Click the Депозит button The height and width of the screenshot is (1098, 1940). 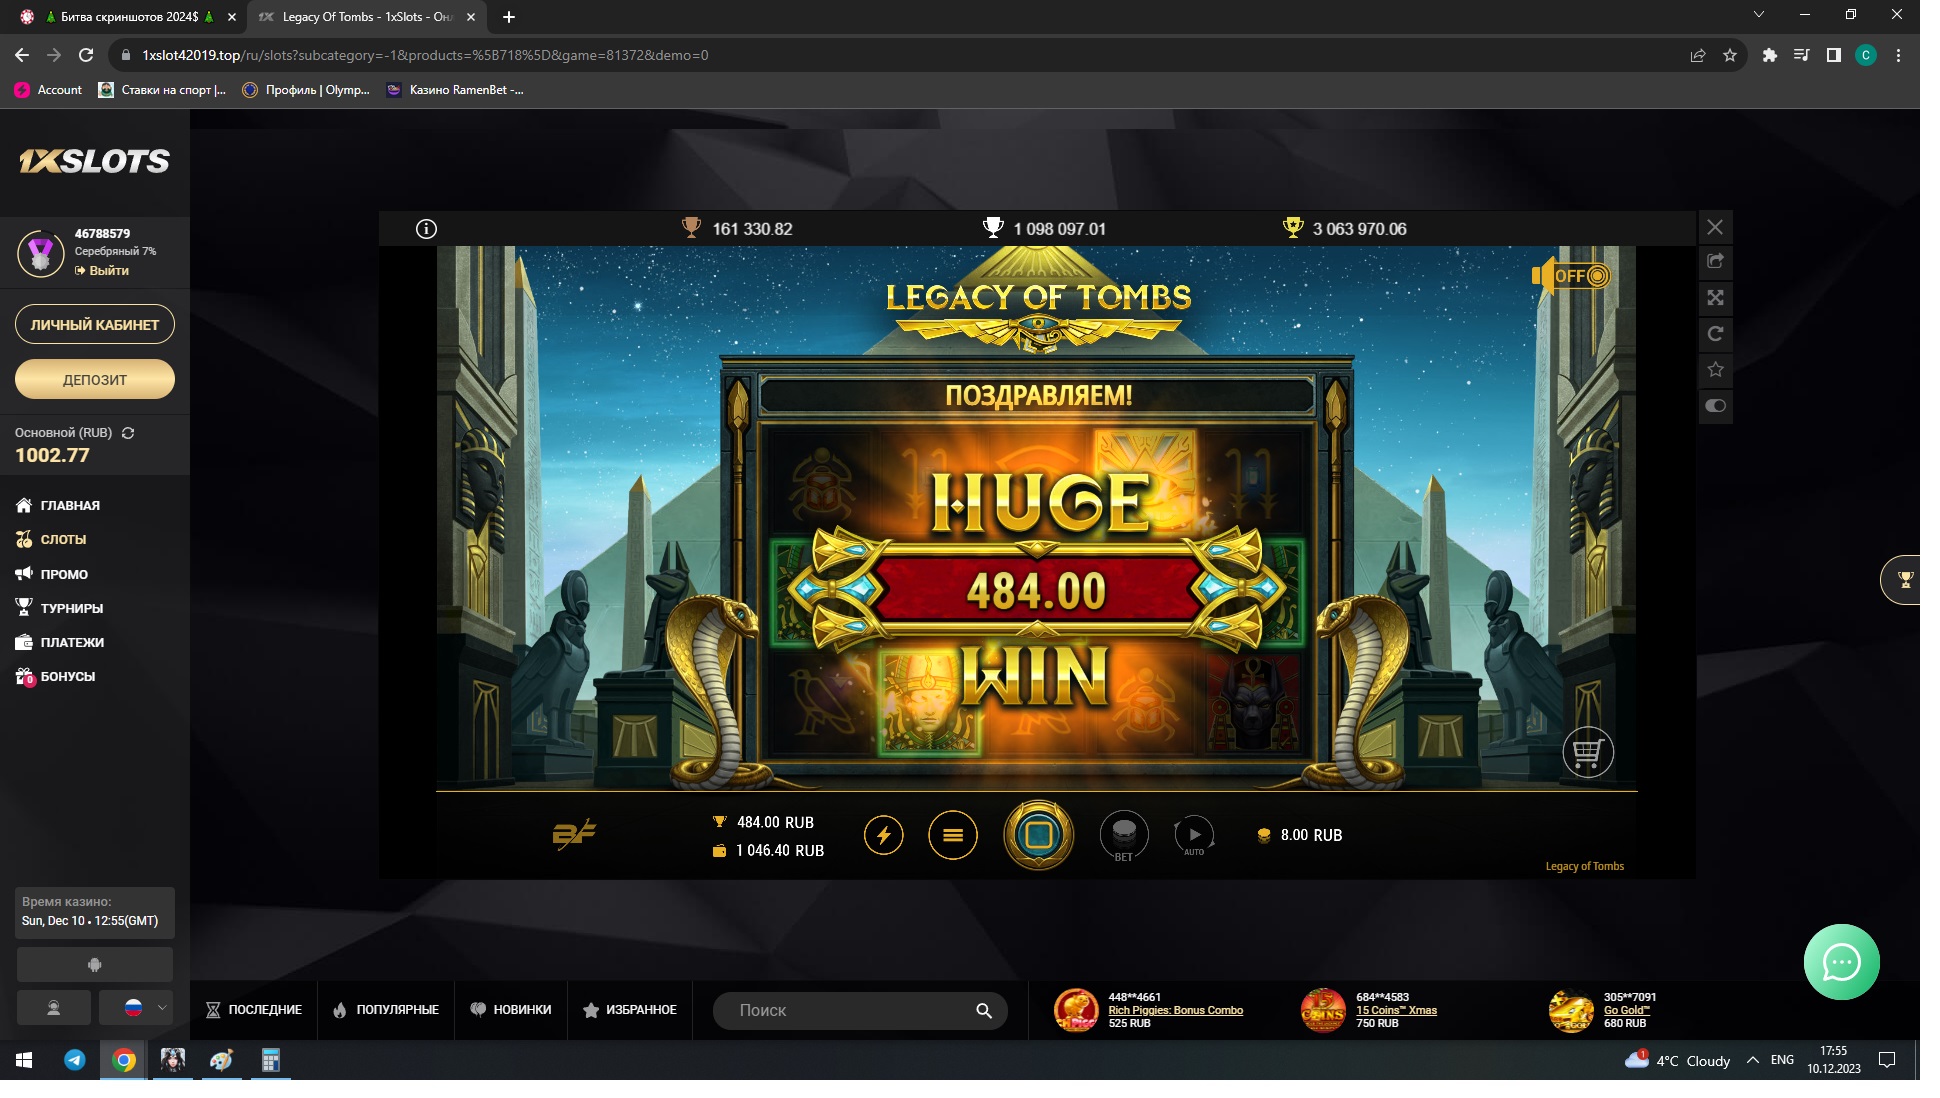[95, 380]
